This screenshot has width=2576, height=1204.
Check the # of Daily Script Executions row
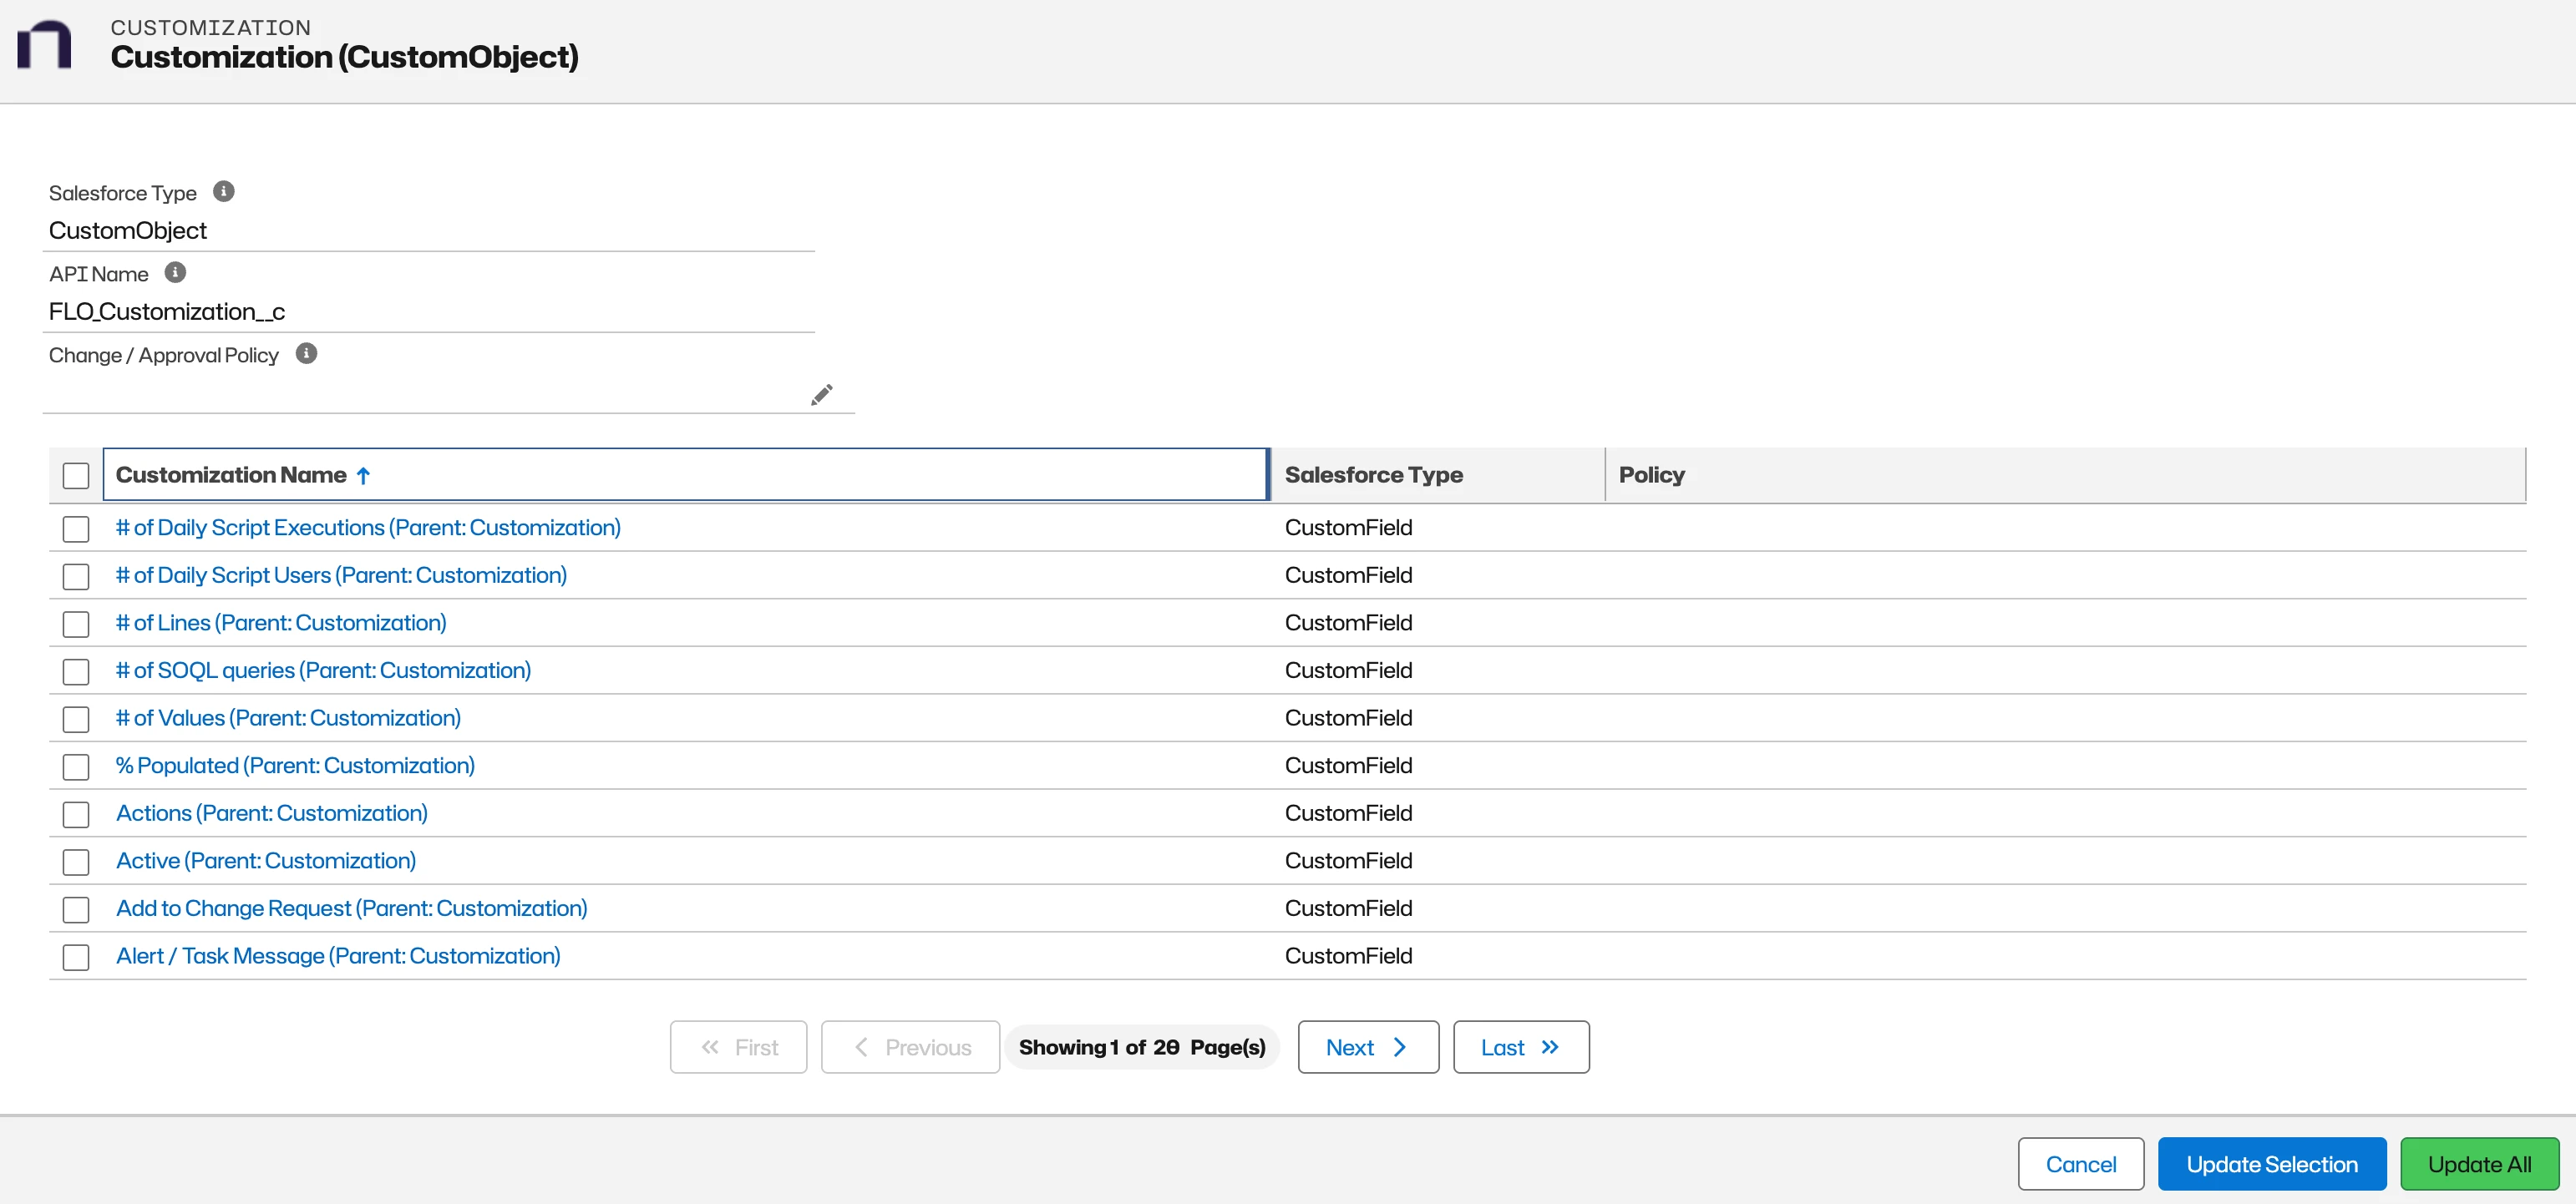pyautogui.click(x=76, y=529)
